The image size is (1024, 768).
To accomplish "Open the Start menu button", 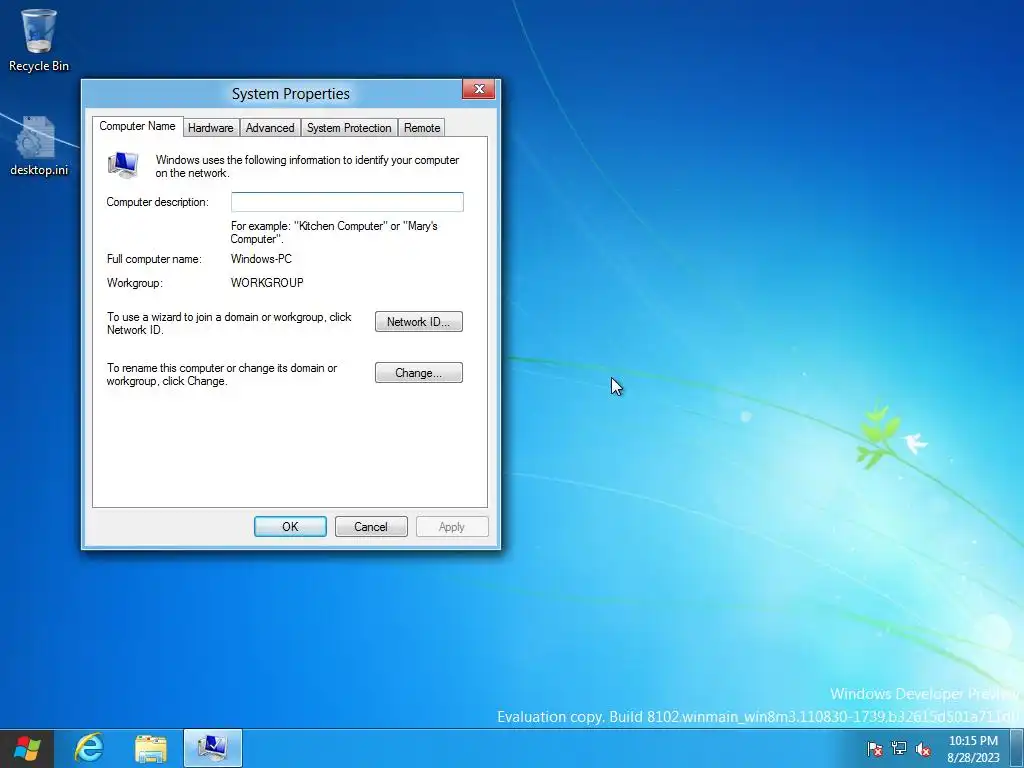I will [26, 748].
